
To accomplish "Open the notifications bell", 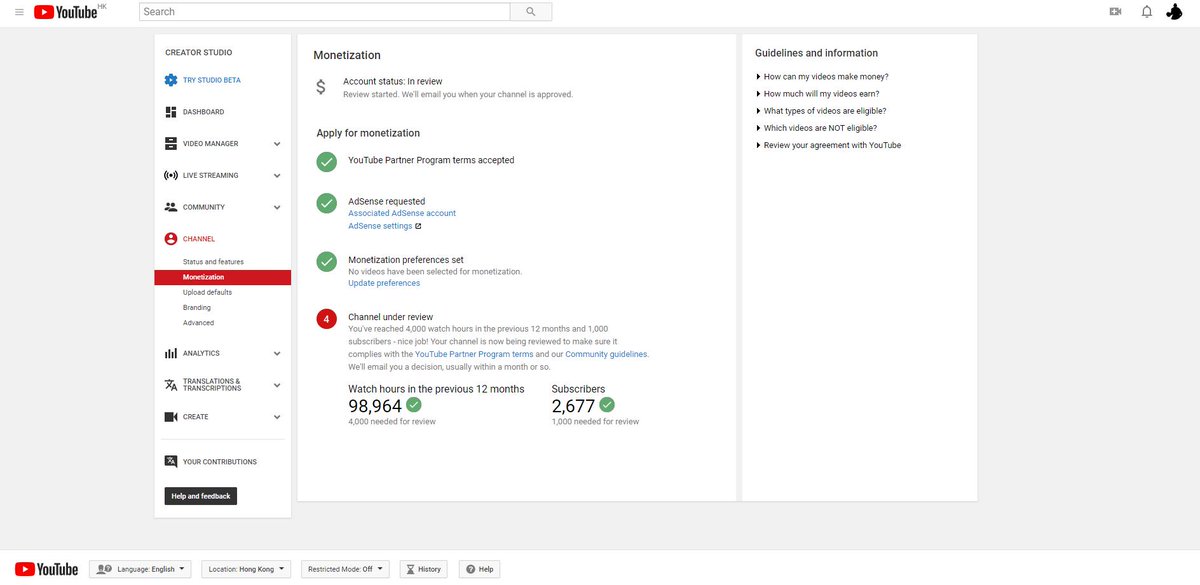I will click(1147, 12).
